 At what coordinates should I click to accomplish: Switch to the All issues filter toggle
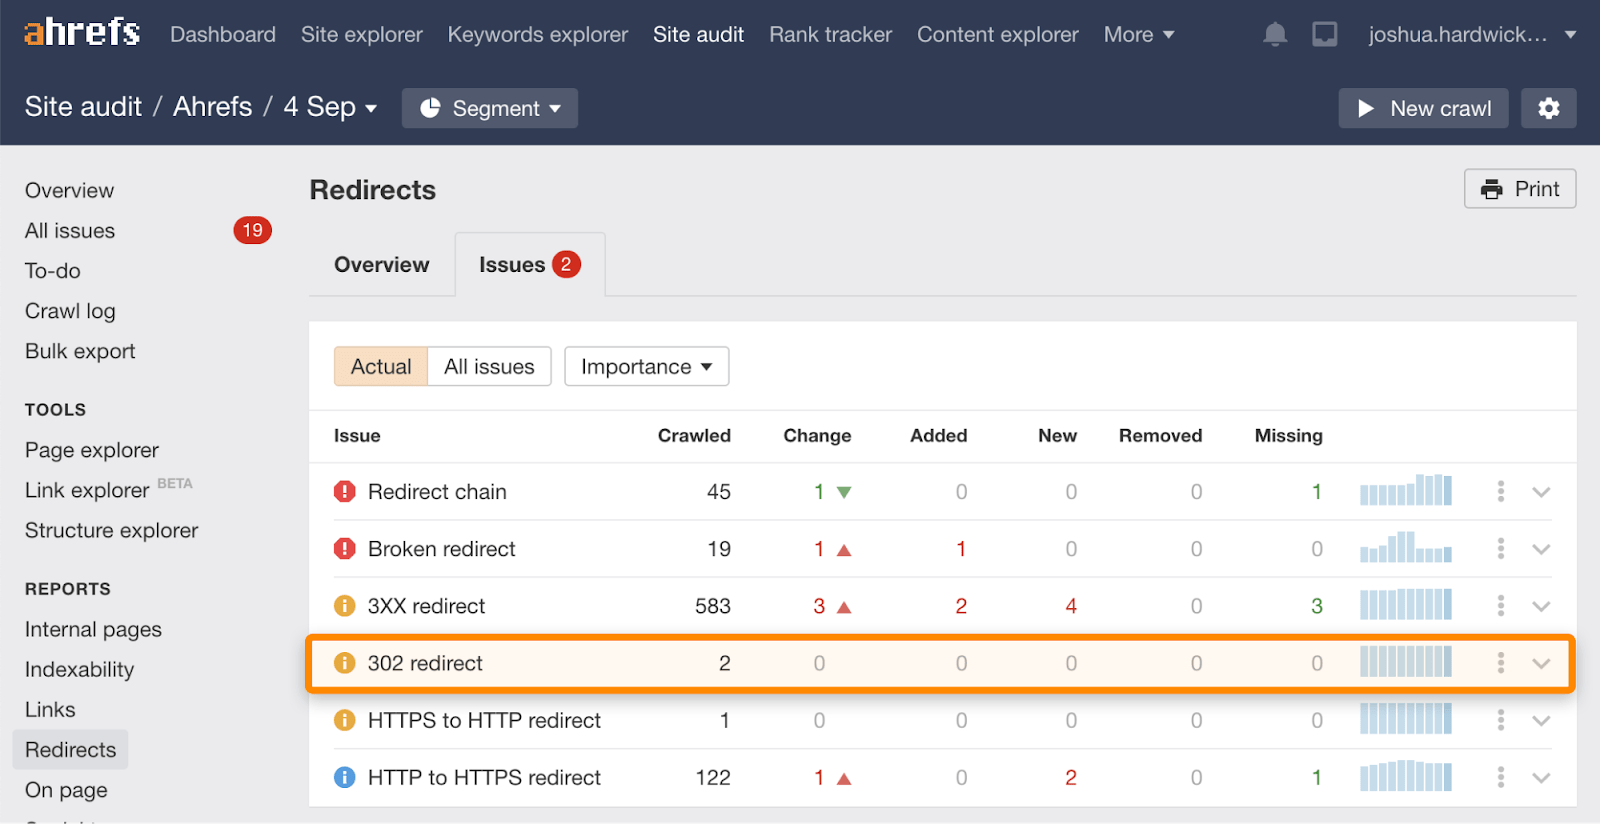pos(489,367)
